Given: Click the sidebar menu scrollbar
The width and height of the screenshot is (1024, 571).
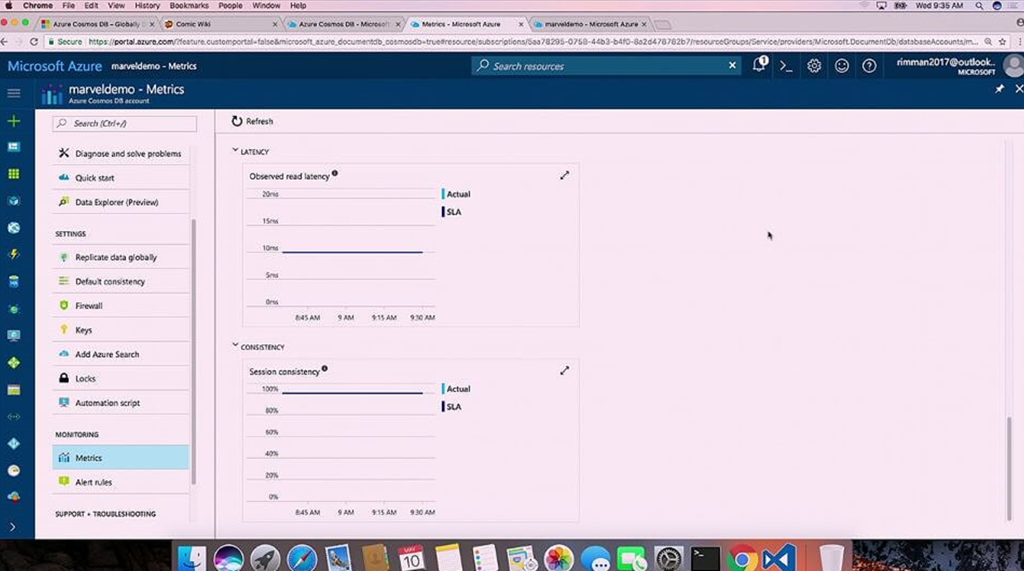Looking at the screenshot, I should tap(193, 351).
